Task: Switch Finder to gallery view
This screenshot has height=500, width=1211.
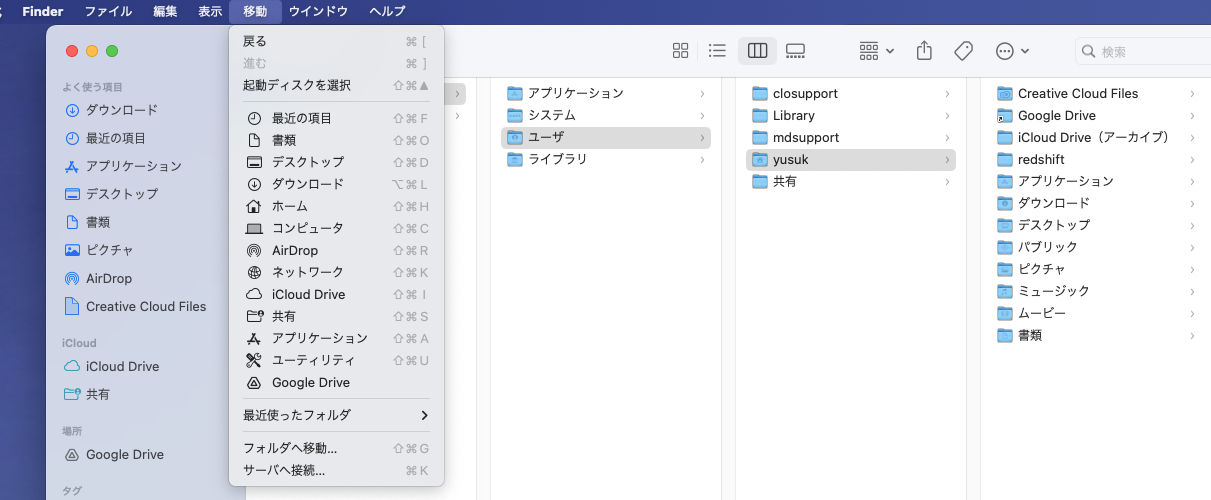Action: click(x=796, y=51)
